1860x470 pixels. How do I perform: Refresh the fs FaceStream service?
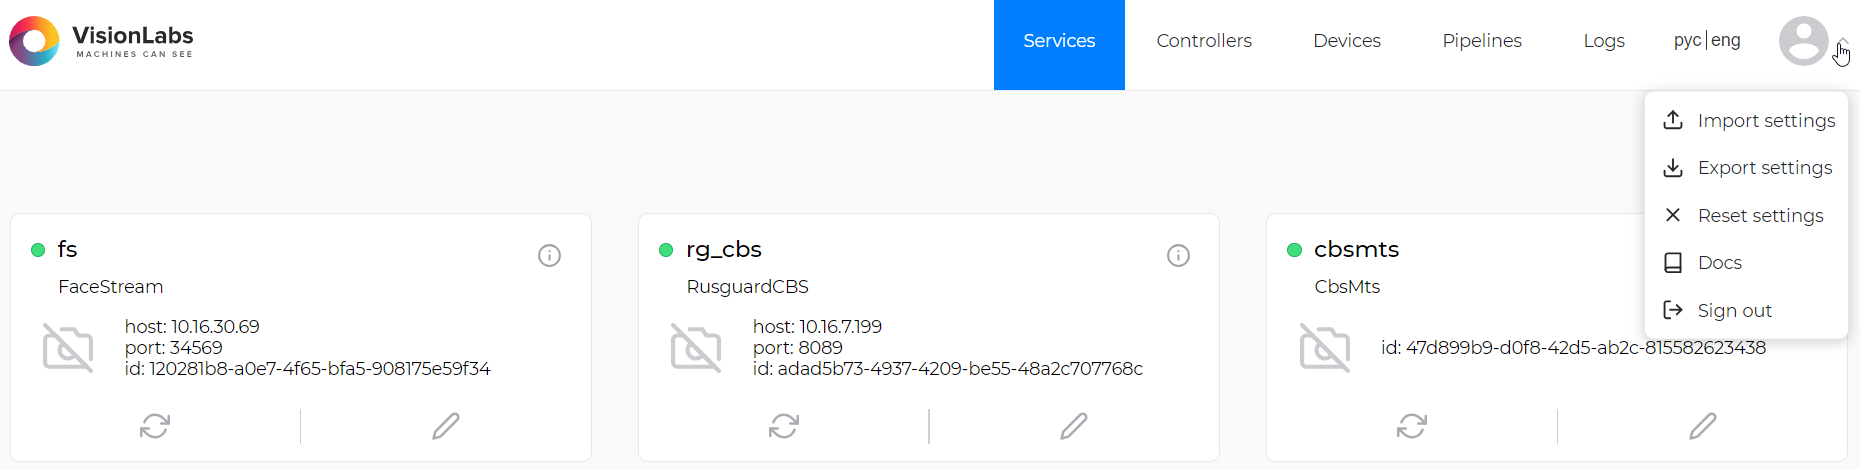pos(155,426)
